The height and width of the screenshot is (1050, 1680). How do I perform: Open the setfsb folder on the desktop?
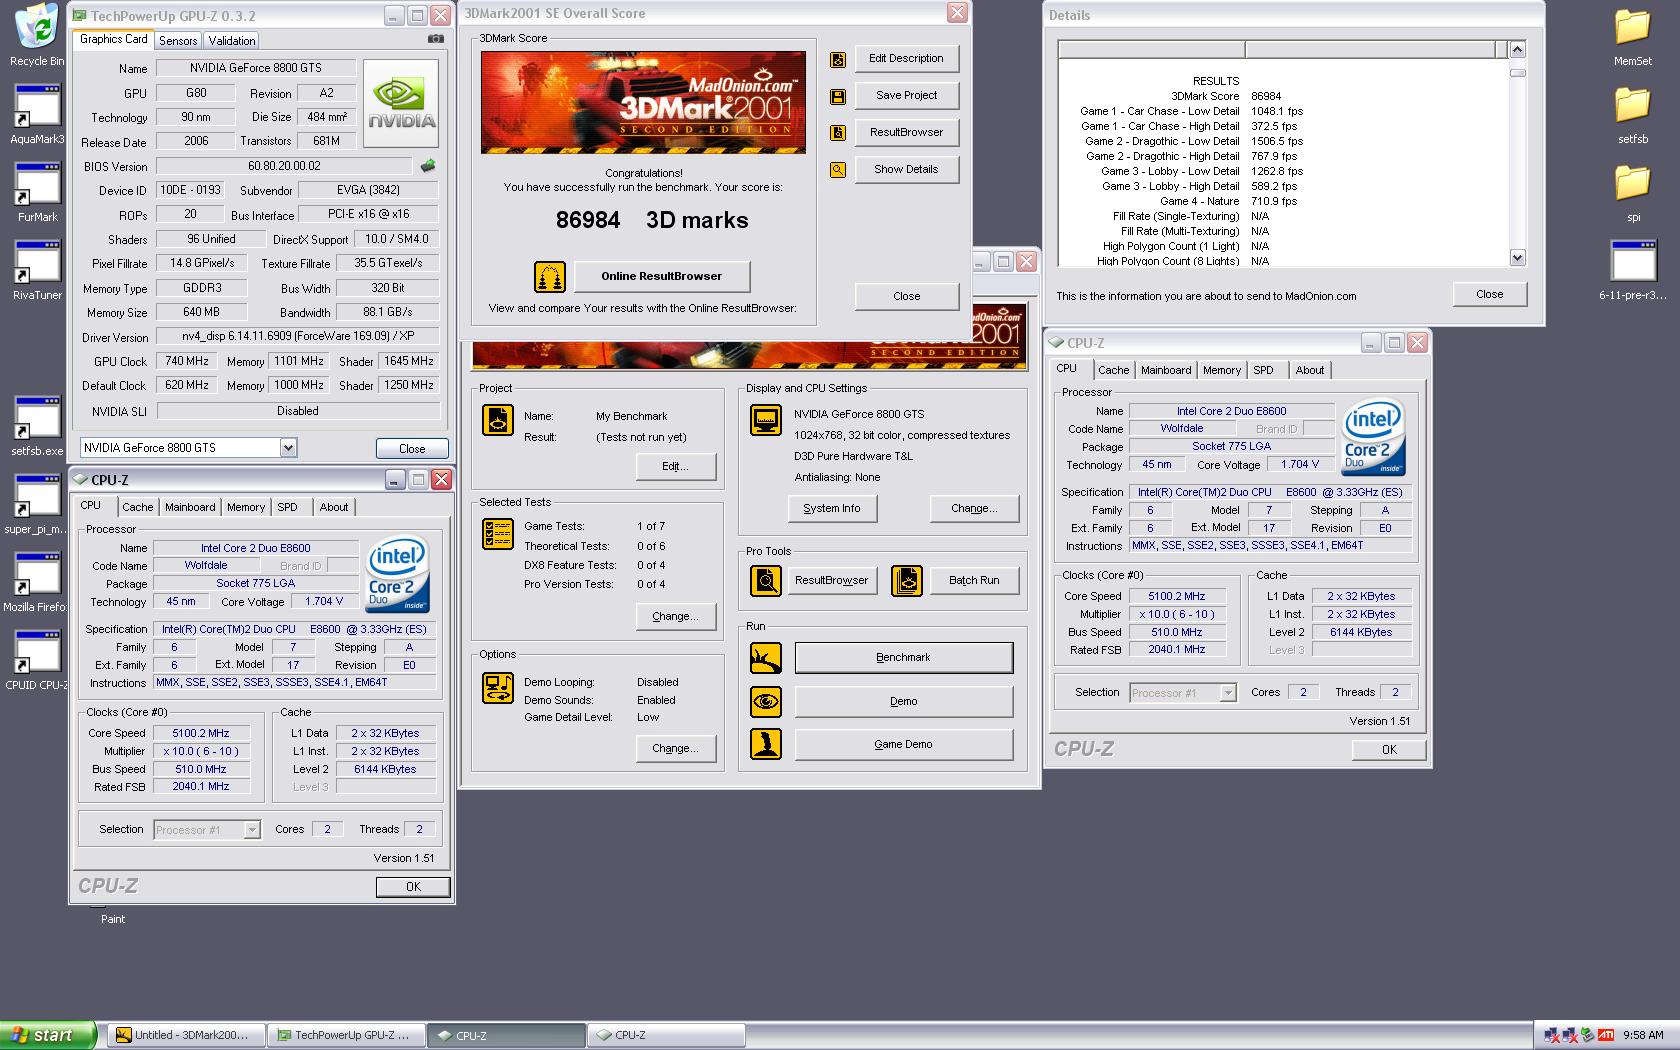pyautogui.click(x=1632, y=113)
